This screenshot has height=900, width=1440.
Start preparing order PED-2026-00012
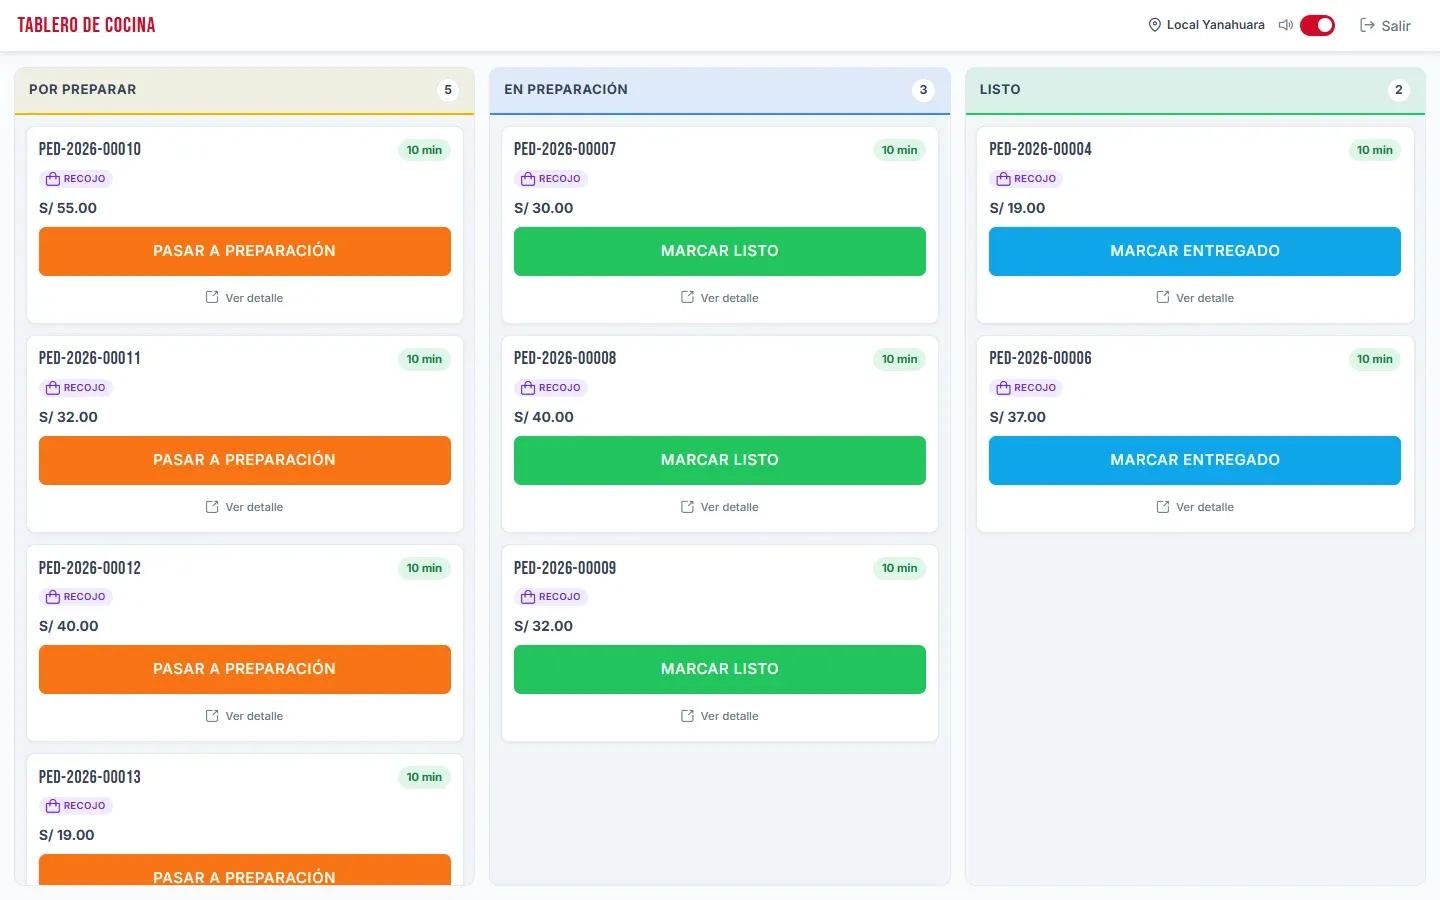click(x=245, y=669)
